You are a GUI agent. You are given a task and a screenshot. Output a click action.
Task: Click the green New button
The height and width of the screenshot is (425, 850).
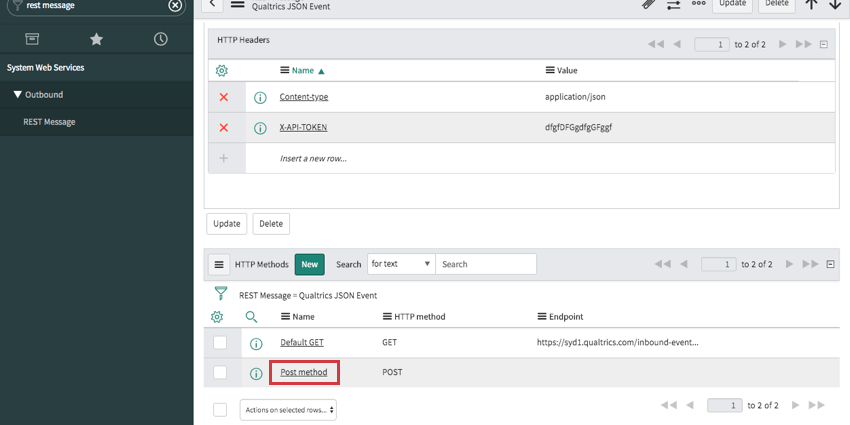tap(309, 264)
